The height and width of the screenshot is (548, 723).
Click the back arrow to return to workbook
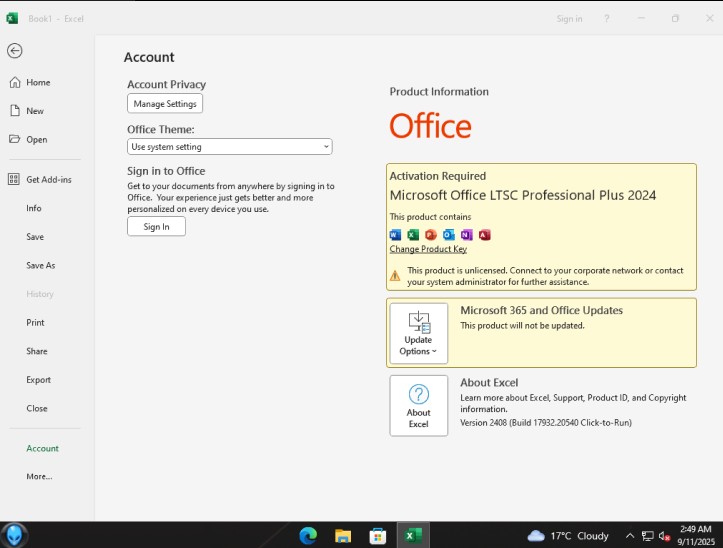click(15, 51)
